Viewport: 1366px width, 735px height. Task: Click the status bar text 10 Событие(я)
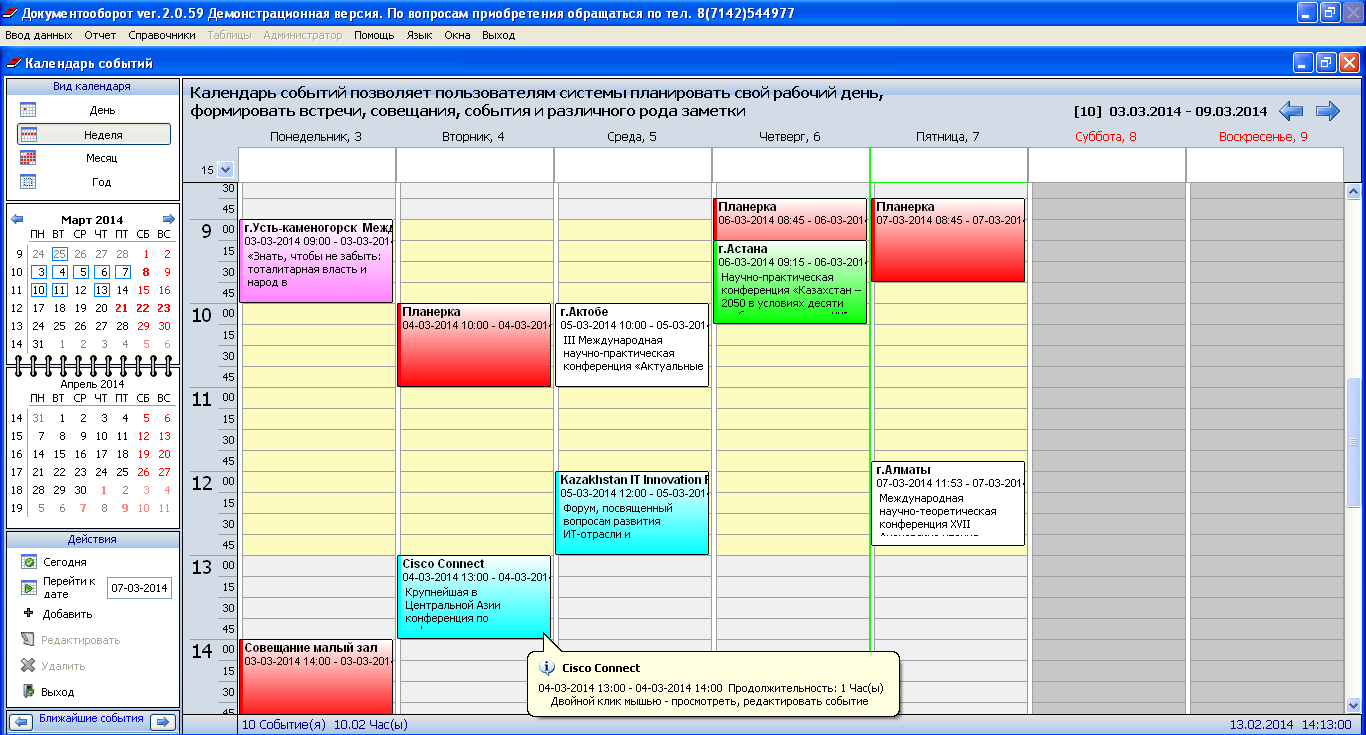[284, 724]
